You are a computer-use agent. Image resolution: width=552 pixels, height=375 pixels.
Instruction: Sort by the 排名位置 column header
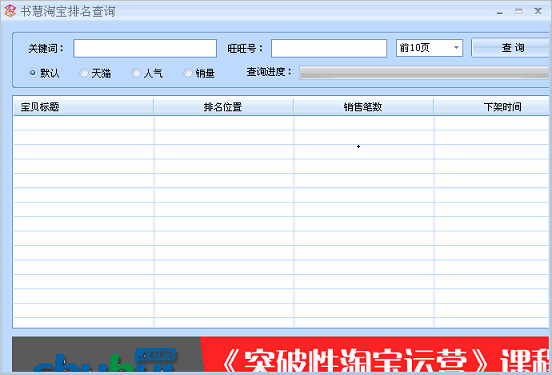223,107
